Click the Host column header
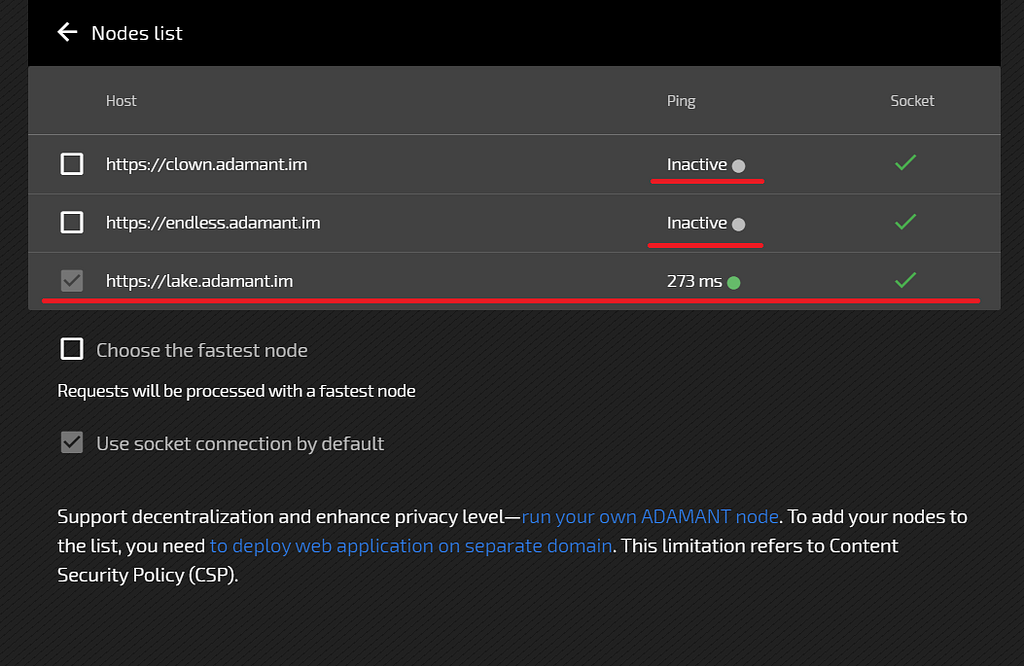 tap(121, 101)
